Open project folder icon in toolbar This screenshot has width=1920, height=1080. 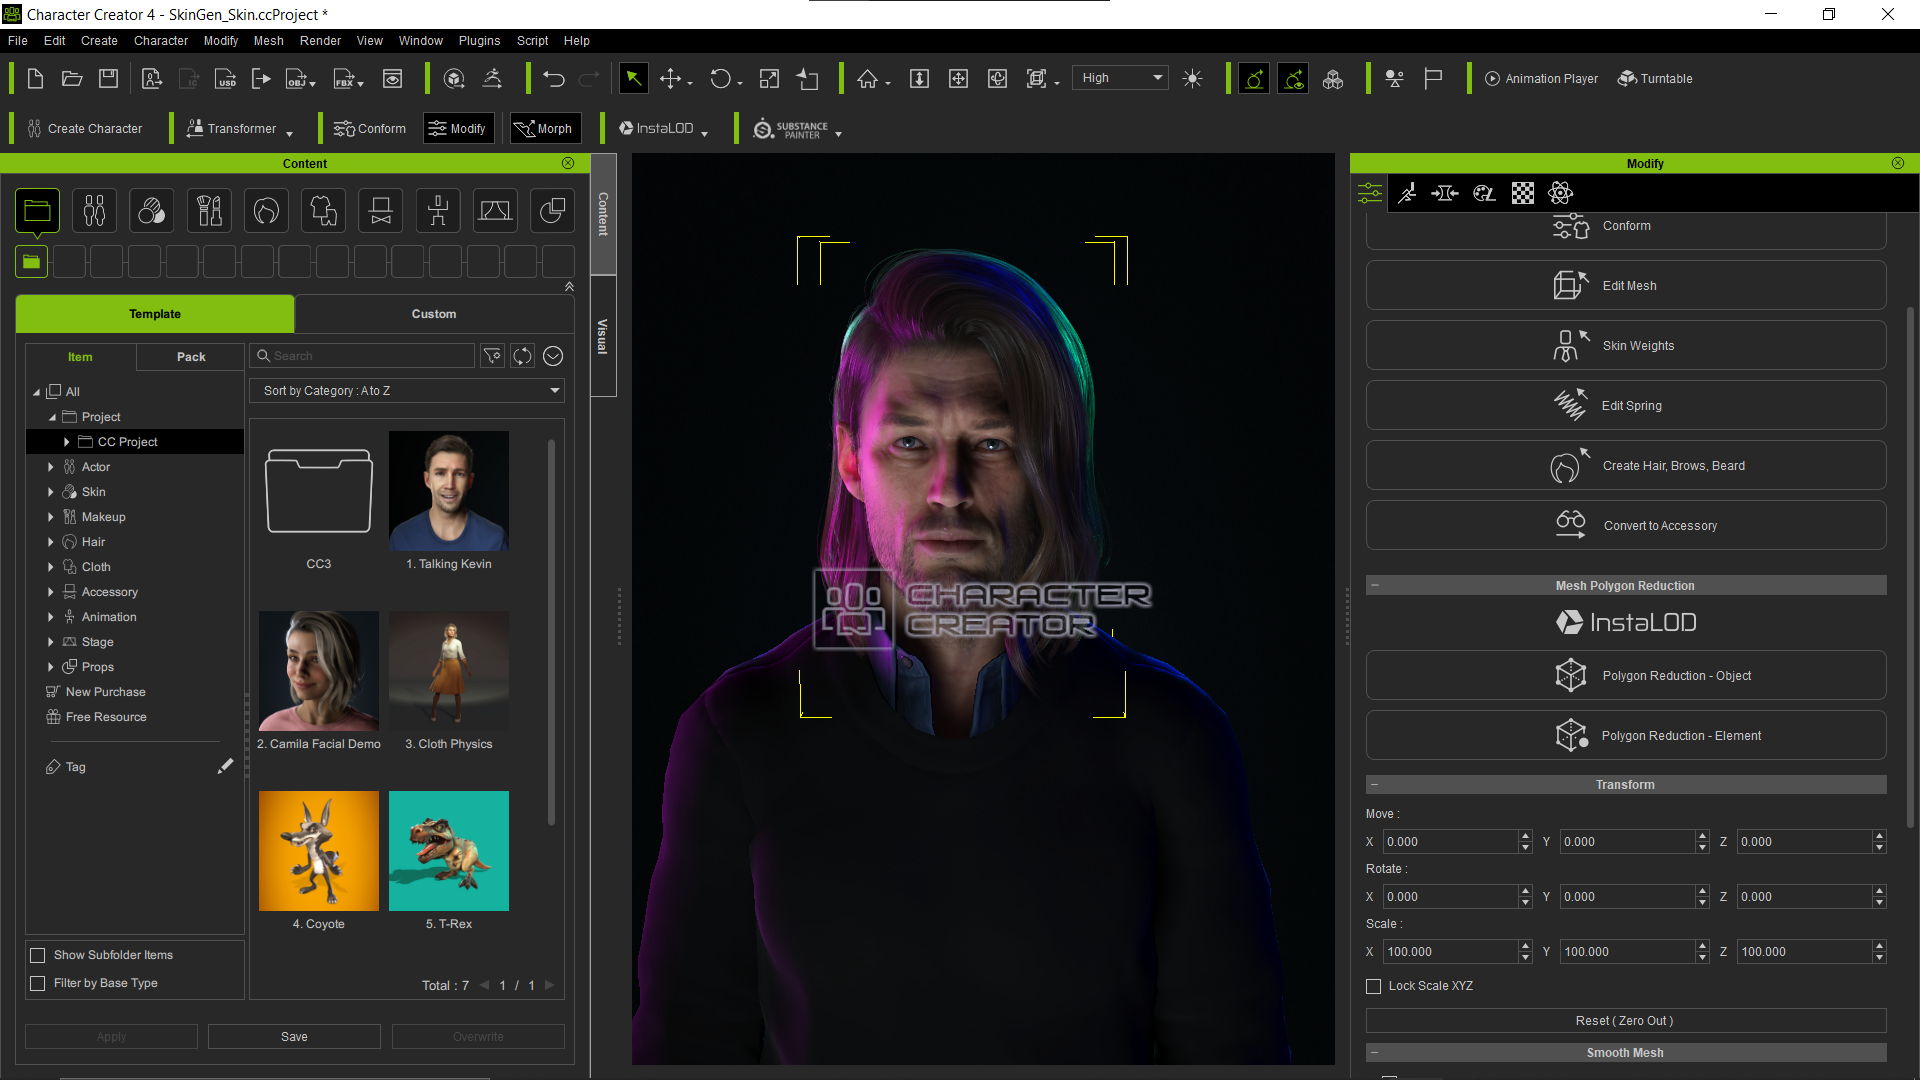(x=72, y=78)
